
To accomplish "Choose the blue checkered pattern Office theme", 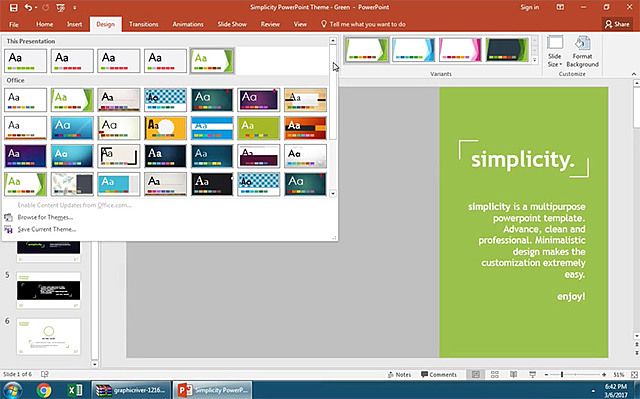I will pos(165,100).
